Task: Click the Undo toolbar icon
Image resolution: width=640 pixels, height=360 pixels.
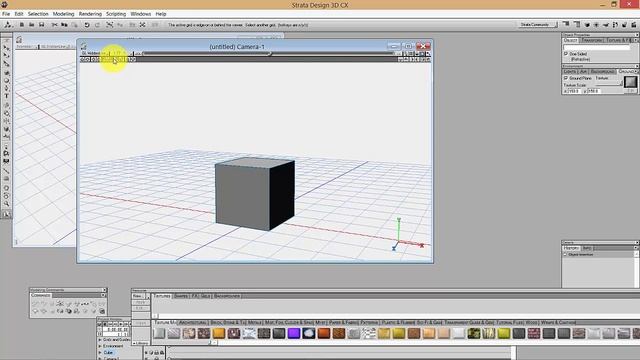Action: [87, 25]
